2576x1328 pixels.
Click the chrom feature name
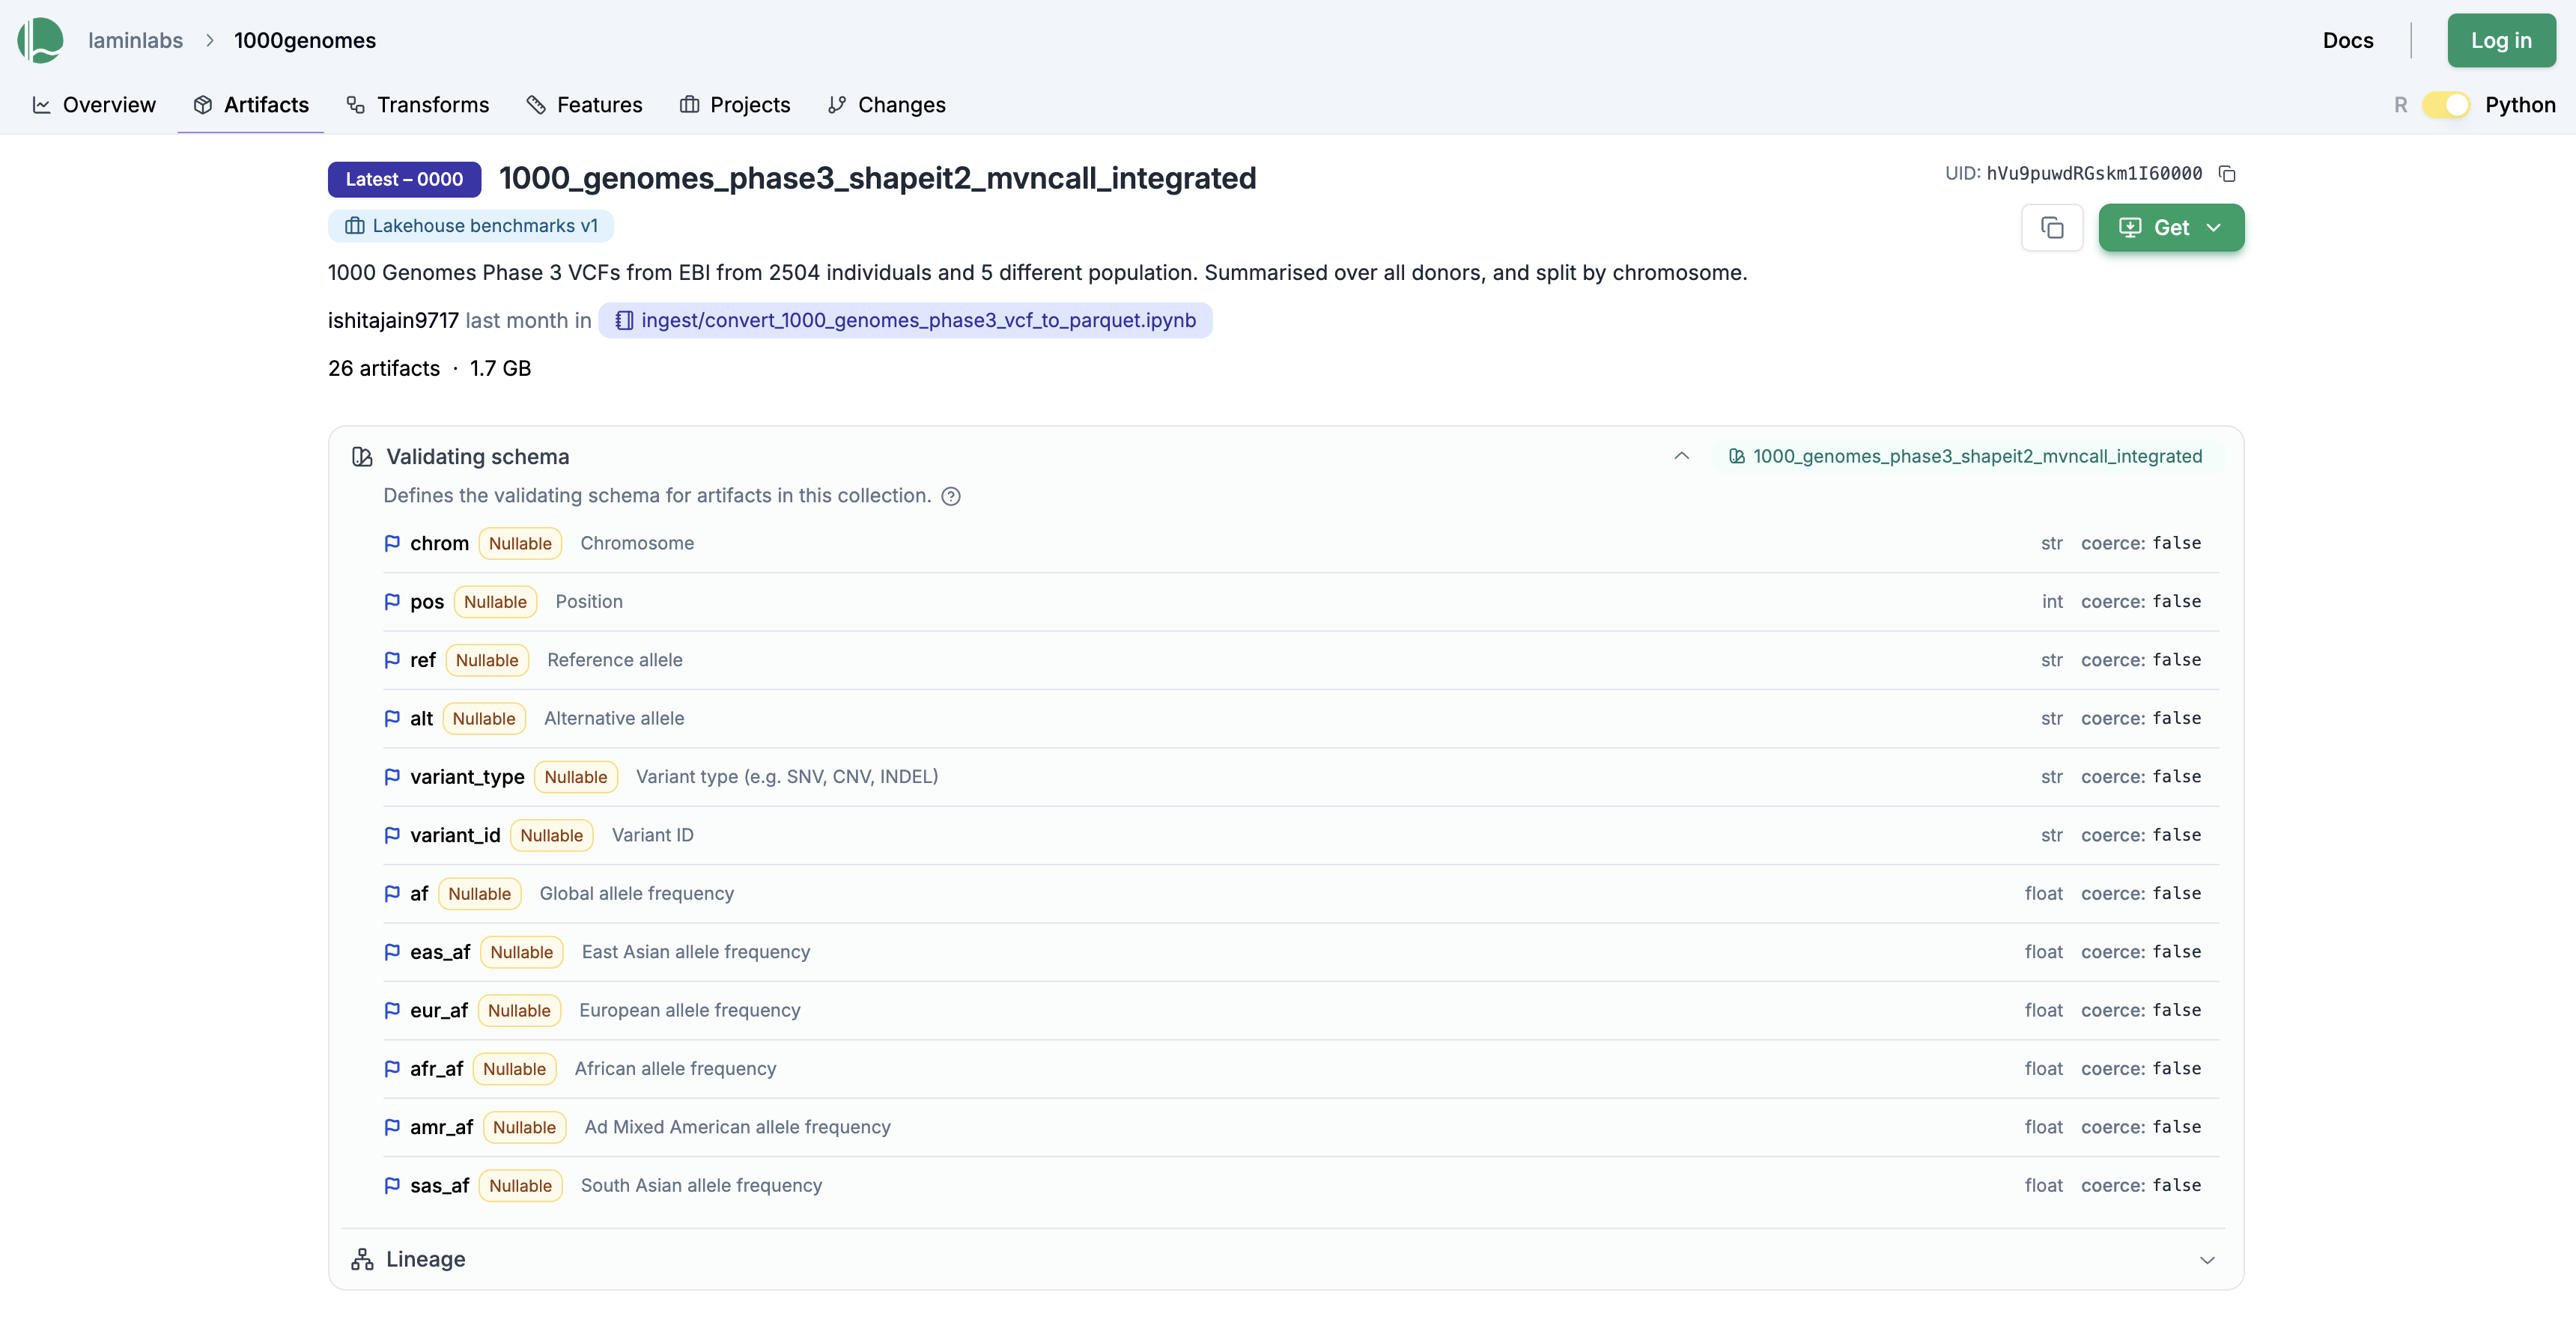[x=439, y=544]
